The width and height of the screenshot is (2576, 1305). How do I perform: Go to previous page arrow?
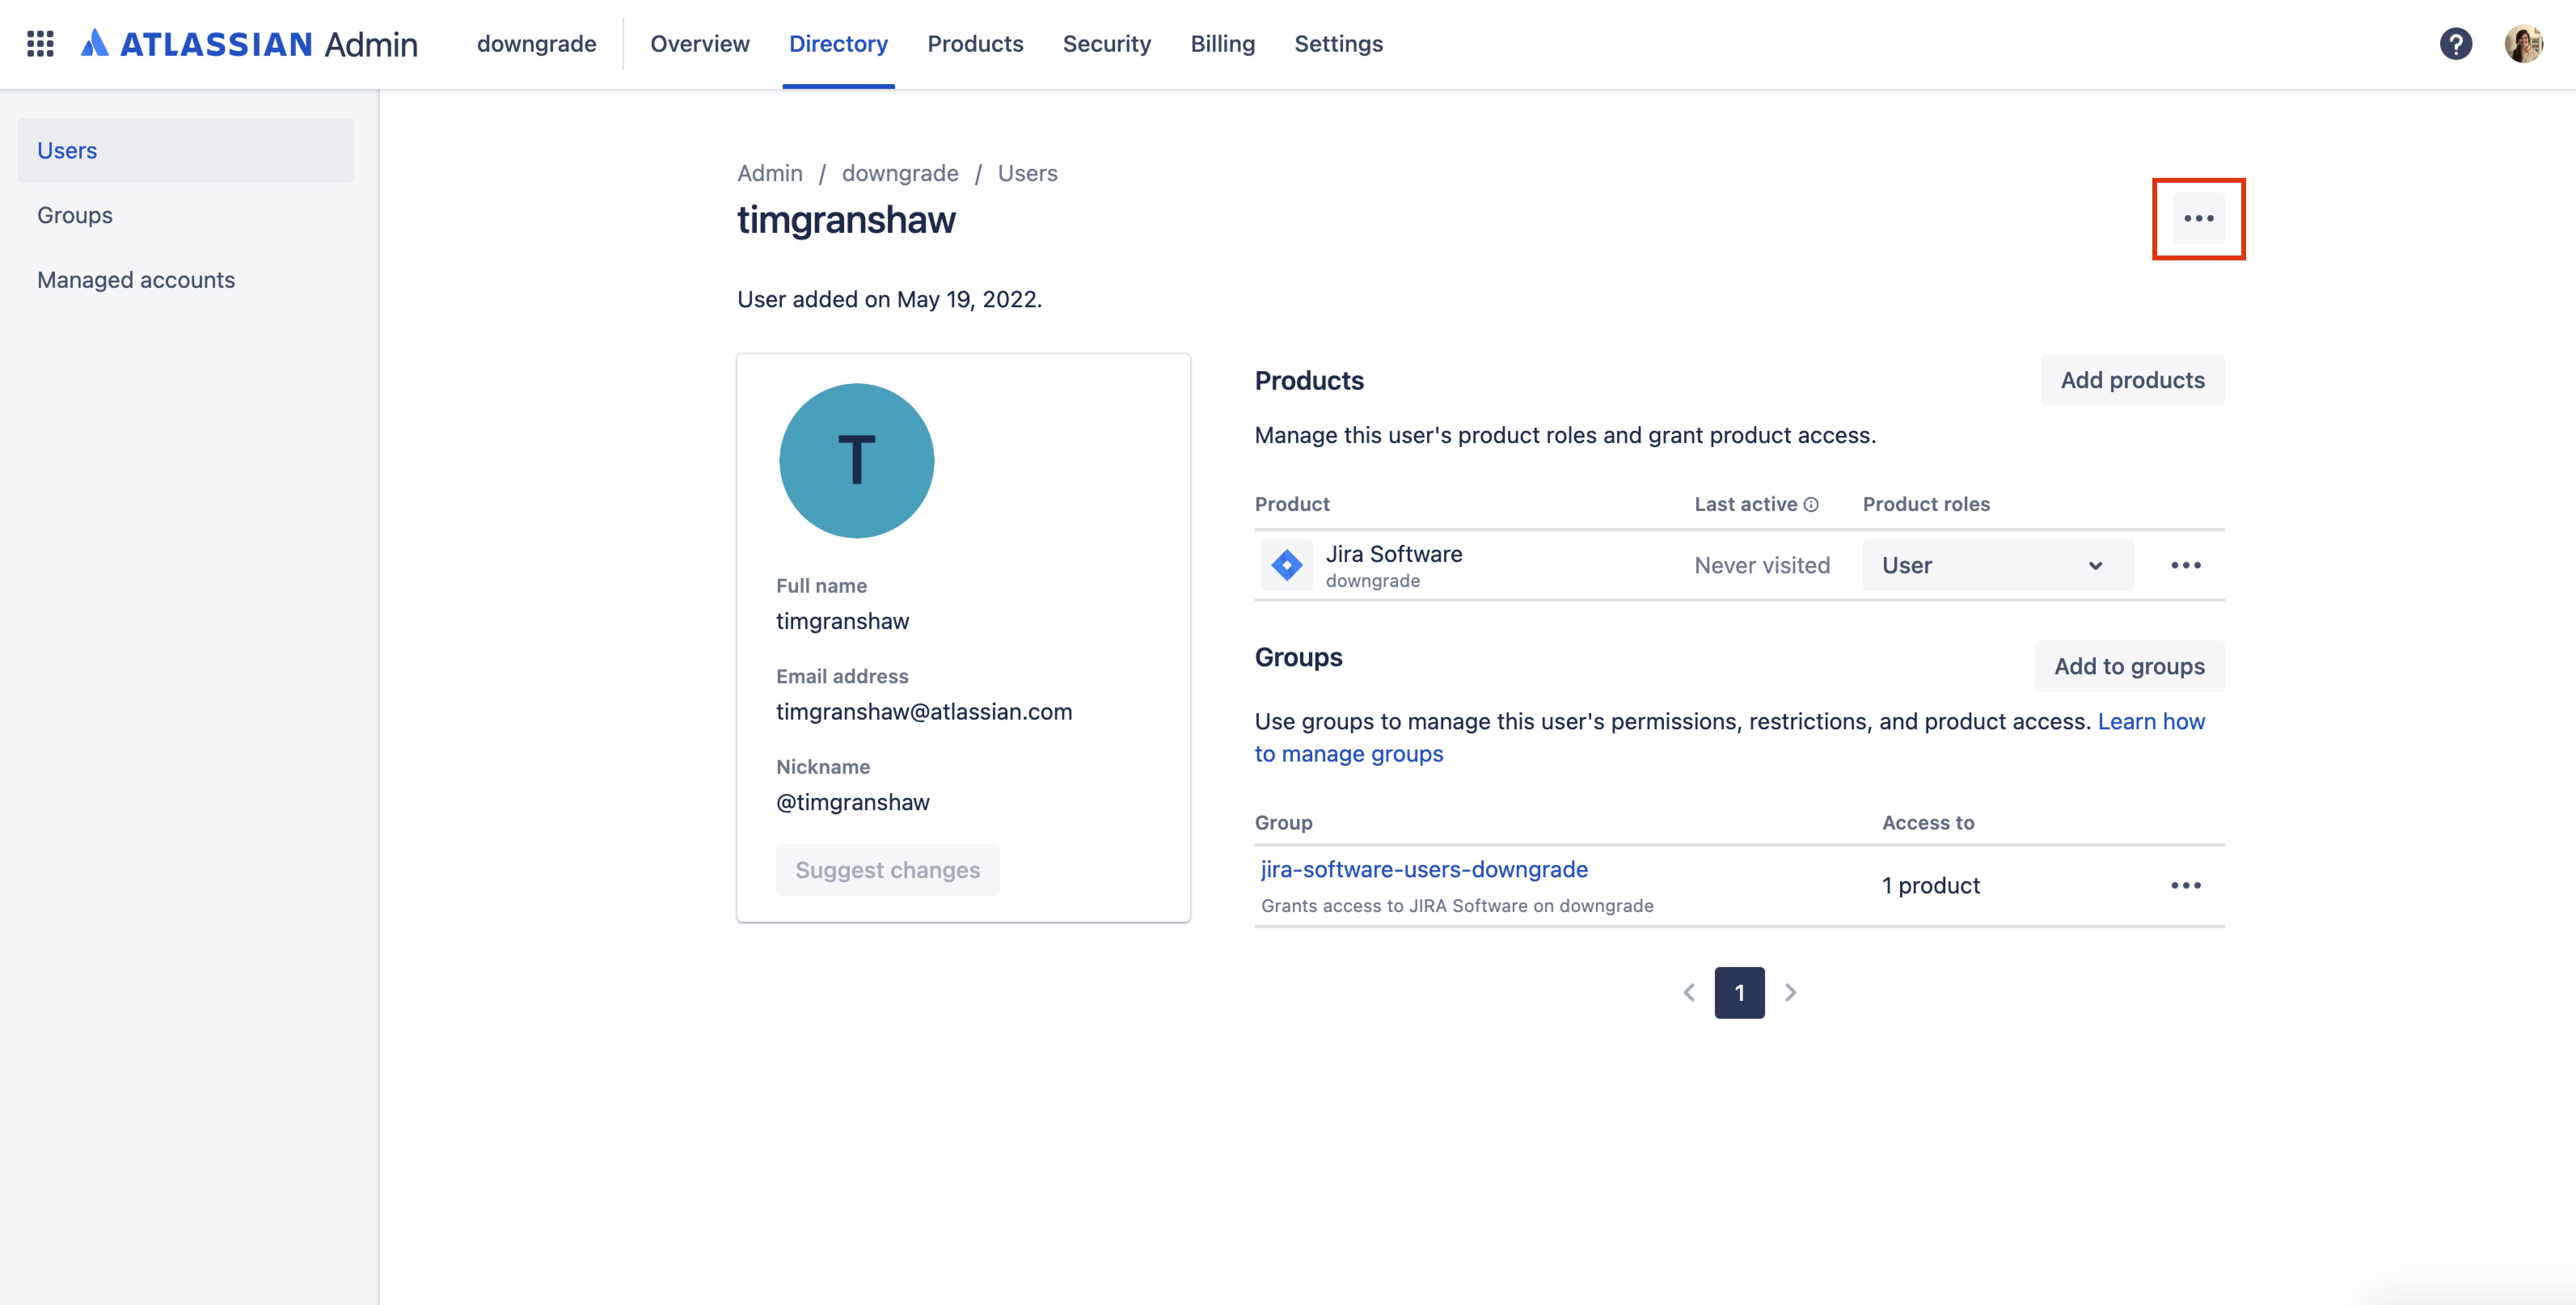[1689, 992]
